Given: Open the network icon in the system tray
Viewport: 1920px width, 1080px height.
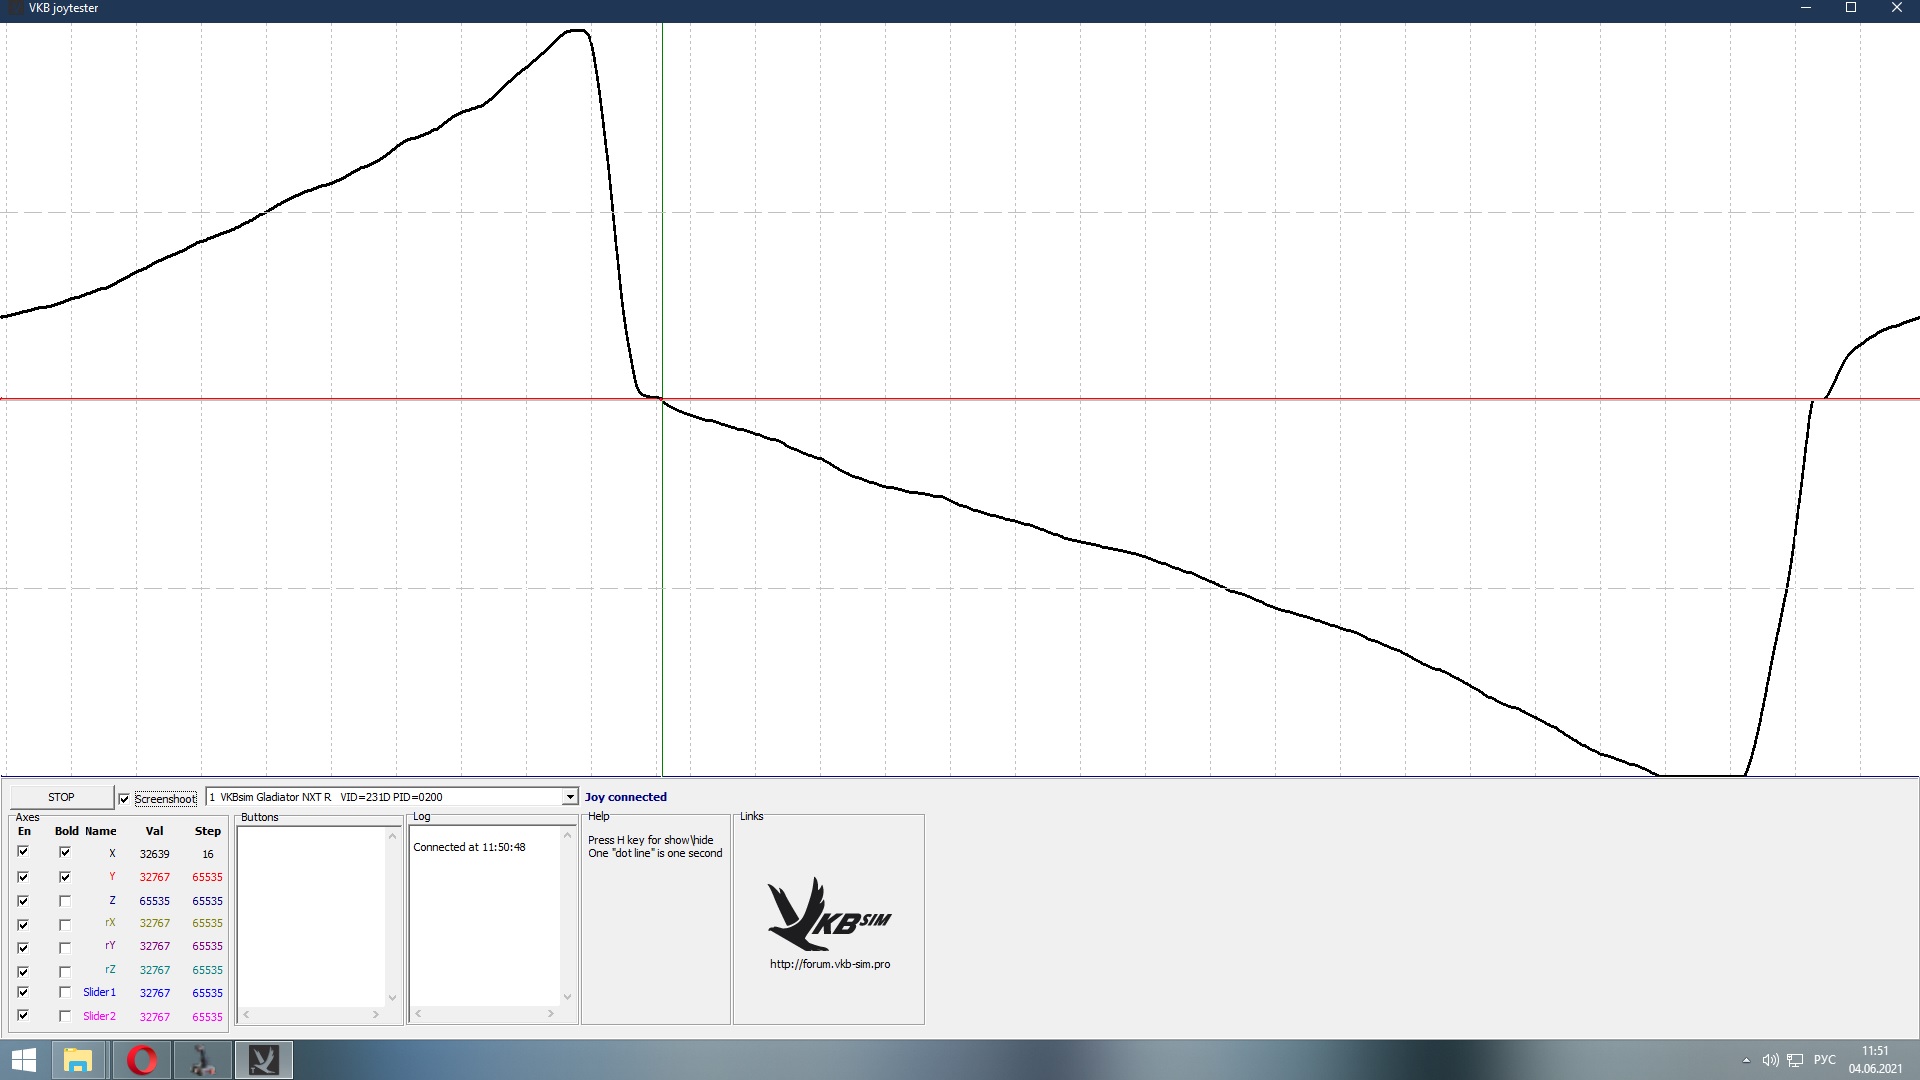Looking at the screenshot, I should pos(1795,1060).
